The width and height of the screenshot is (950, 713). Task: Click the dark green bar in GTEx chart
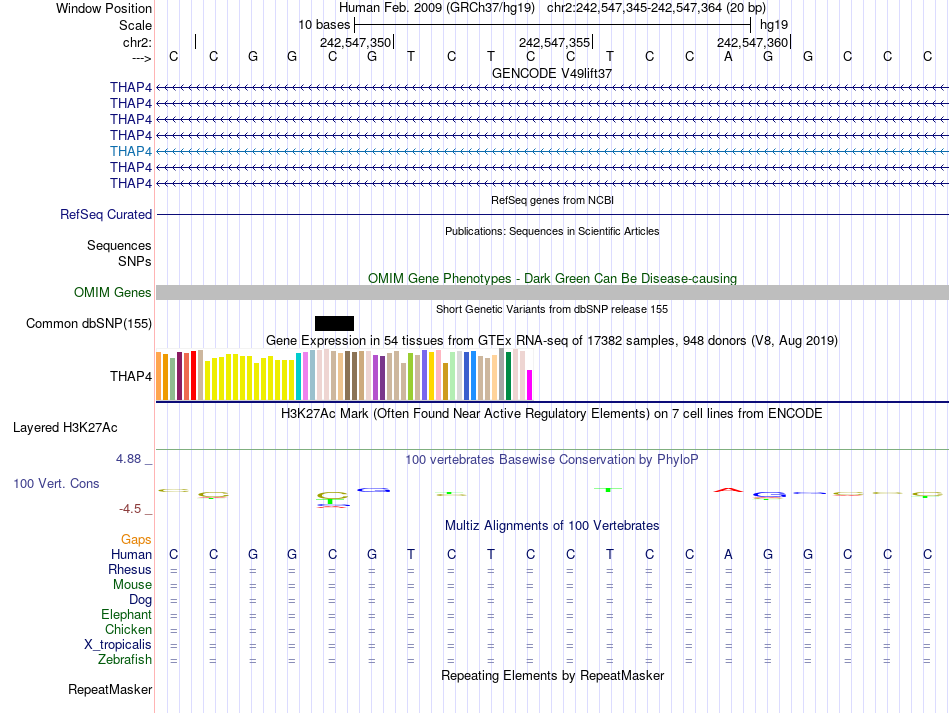click(x=508, y=376)
